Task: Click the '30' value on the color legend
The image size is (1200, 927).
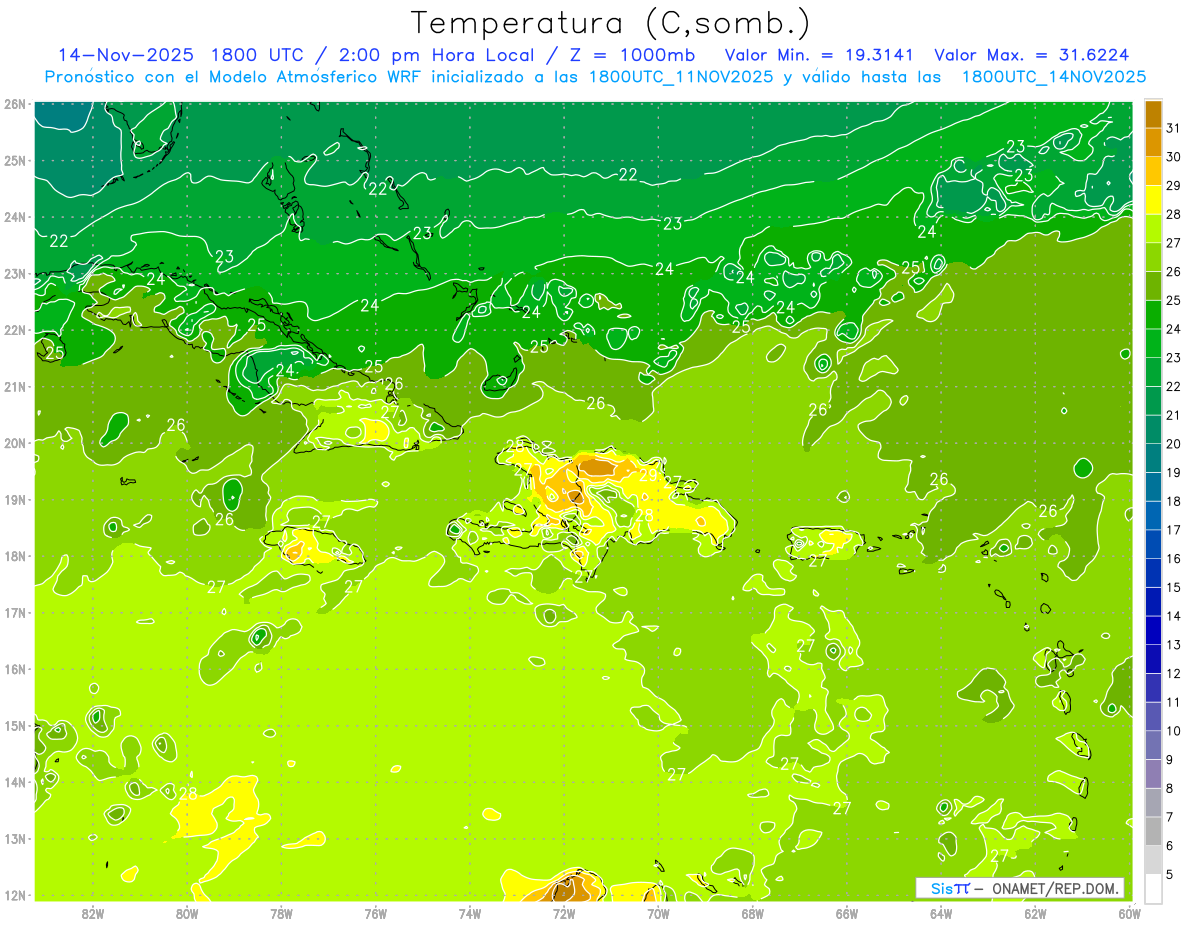Action: coord(1174,157)
